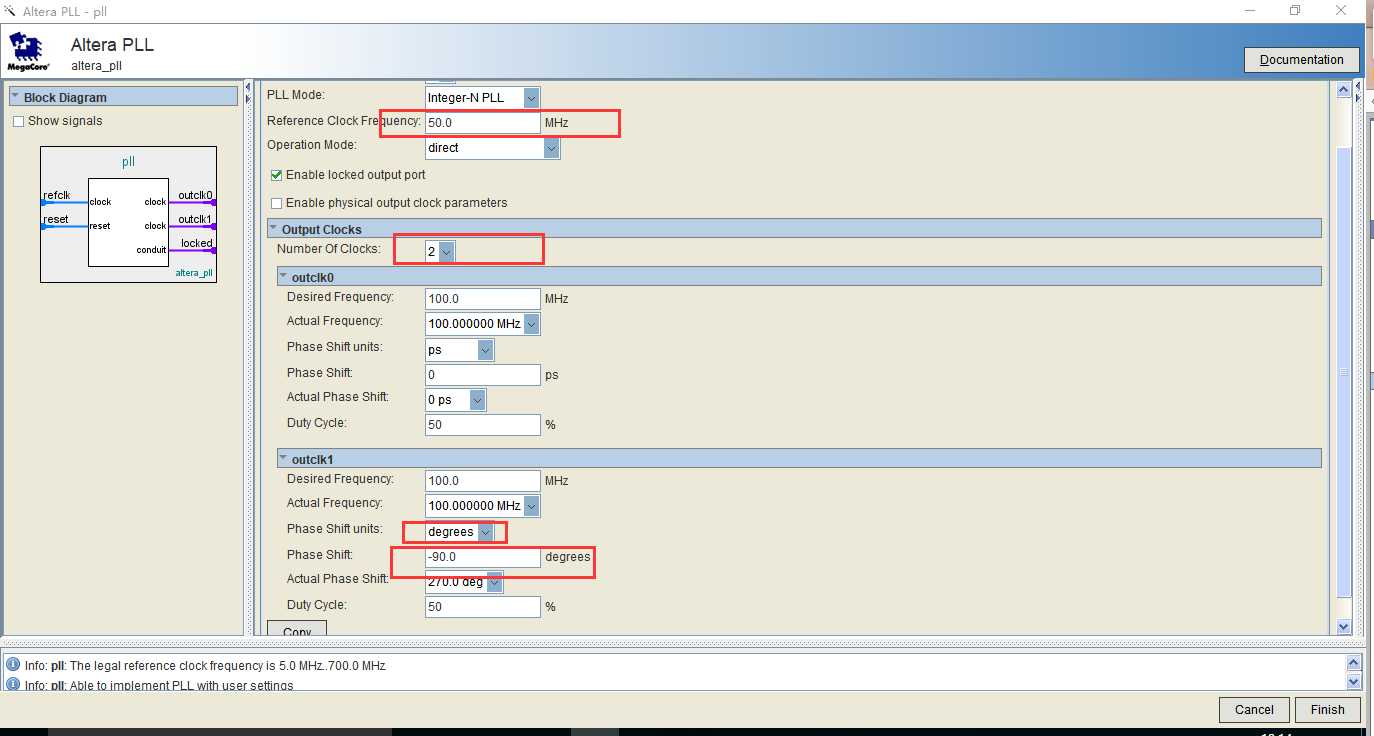The image size is (1374, 736).
Task: Click the Reference Clock Frequency field
Action: point(483,122)
